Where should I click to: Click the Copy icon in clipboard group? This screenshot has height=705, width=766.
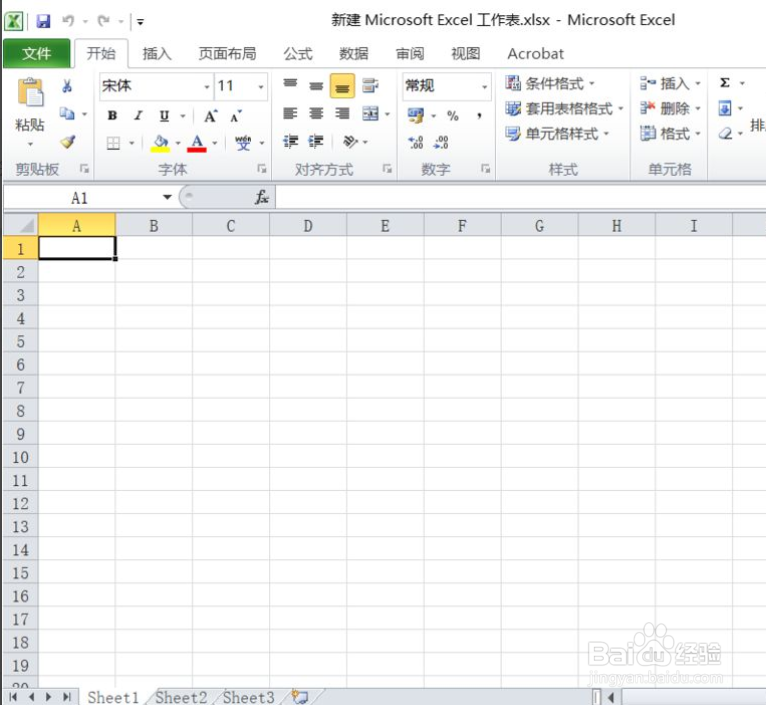[67, 114]
